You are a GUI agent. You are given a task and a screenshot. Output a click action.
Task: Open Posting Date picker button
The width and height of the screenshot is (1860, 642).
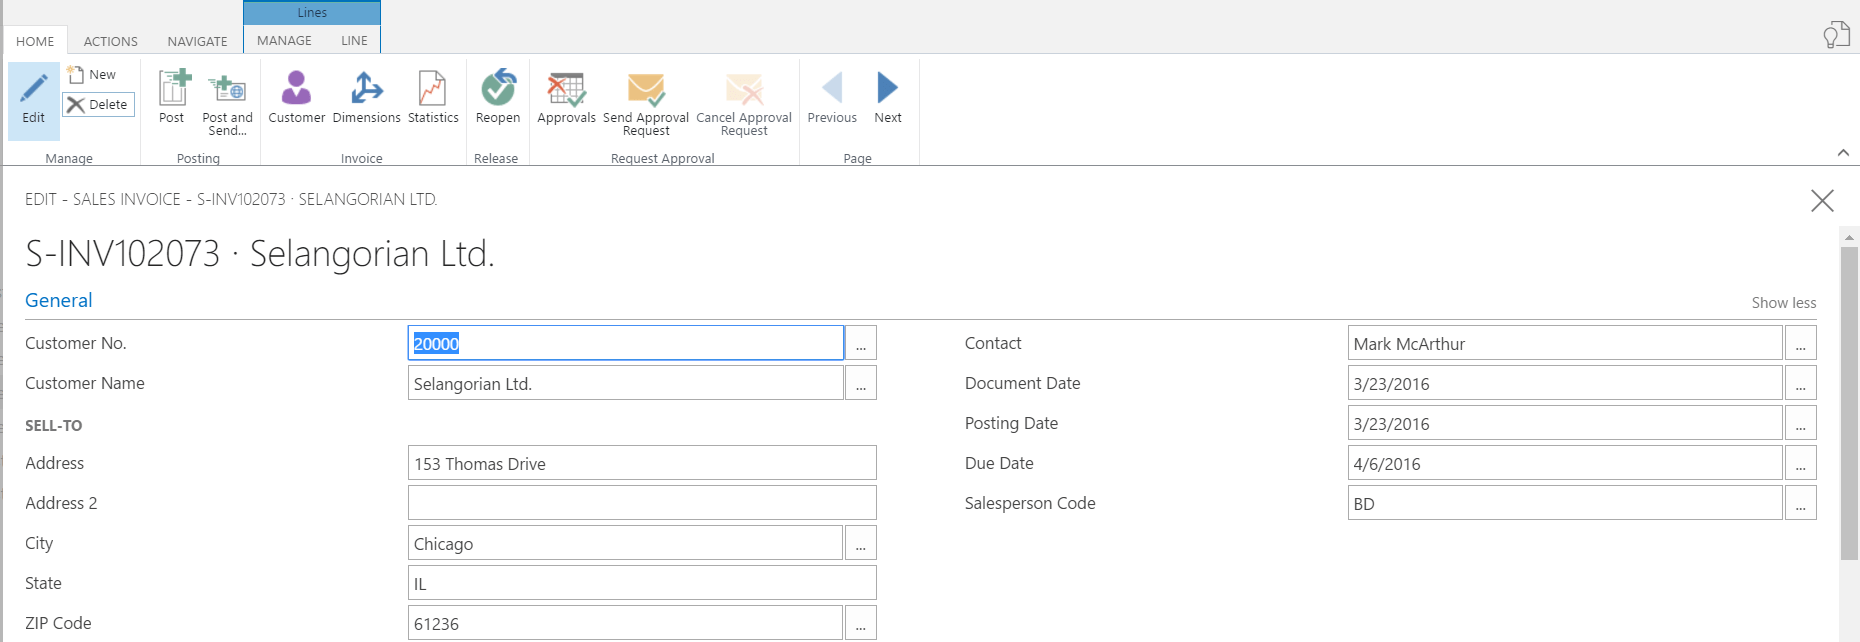[x=1800, y=423]
